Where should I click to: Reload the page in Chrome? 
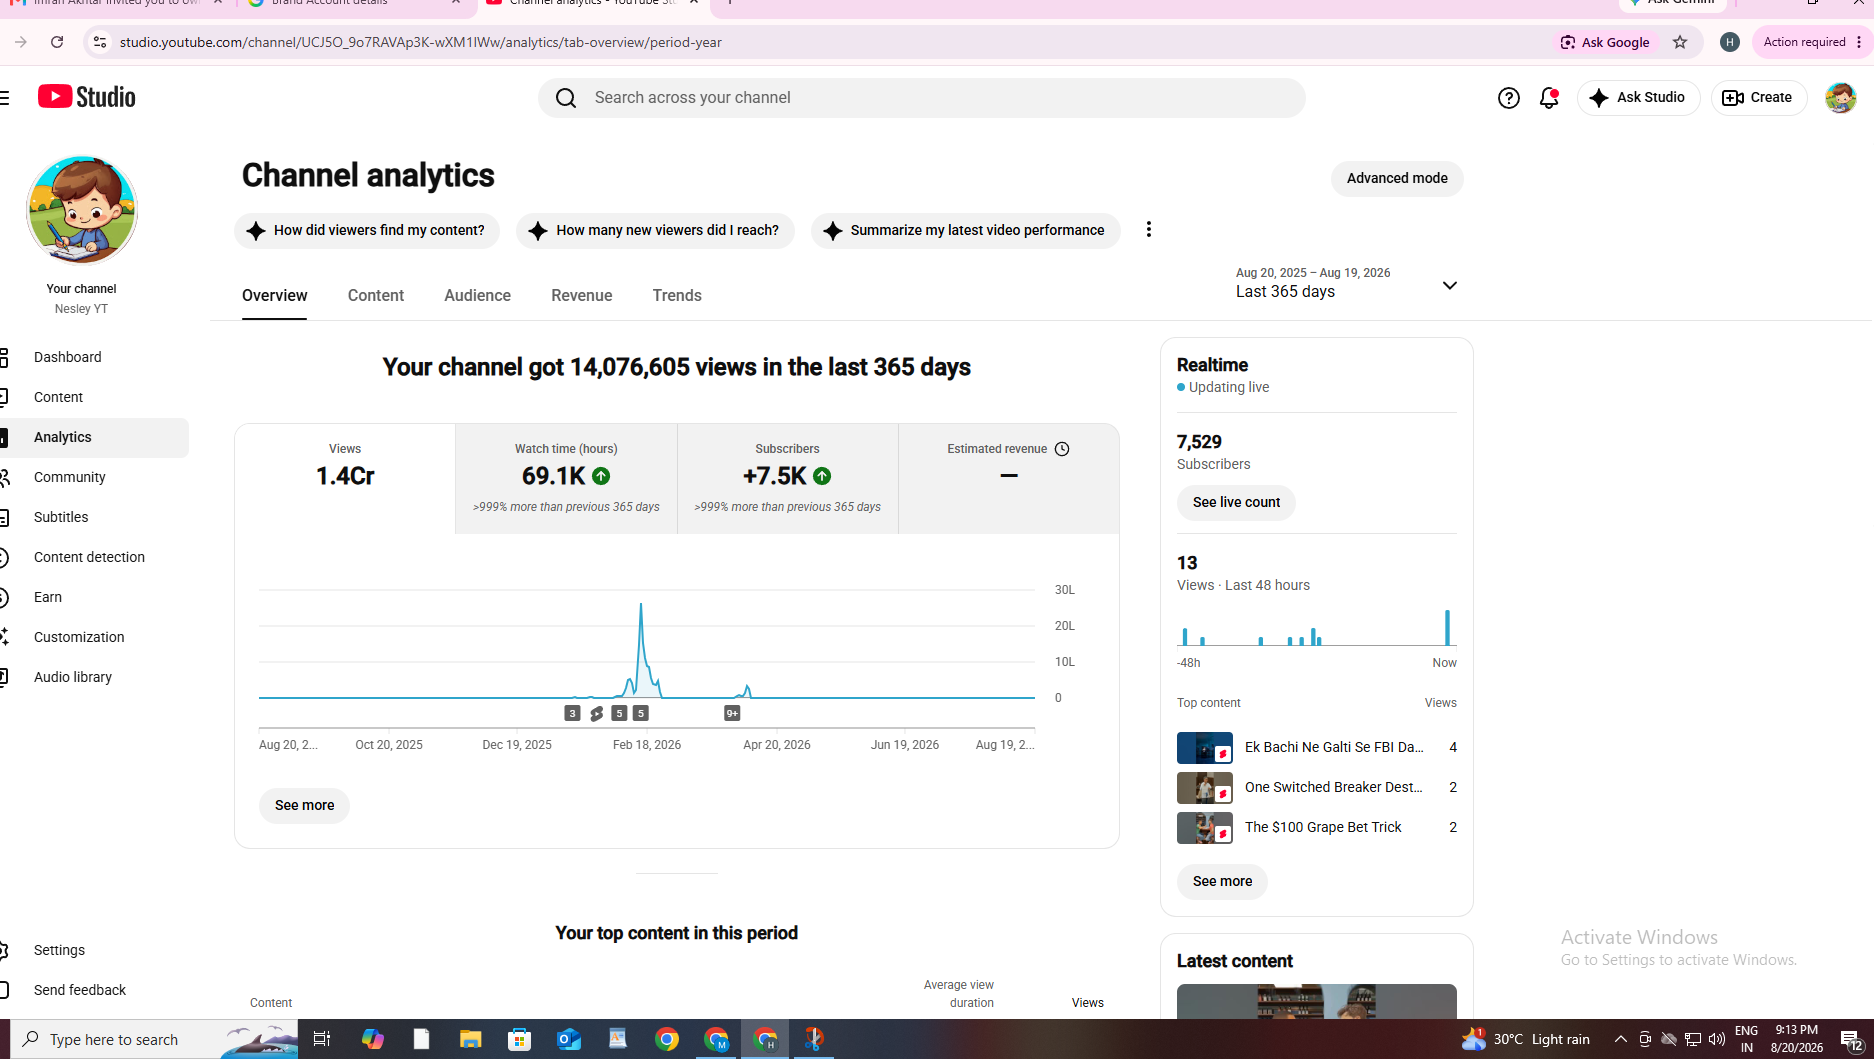57,42
